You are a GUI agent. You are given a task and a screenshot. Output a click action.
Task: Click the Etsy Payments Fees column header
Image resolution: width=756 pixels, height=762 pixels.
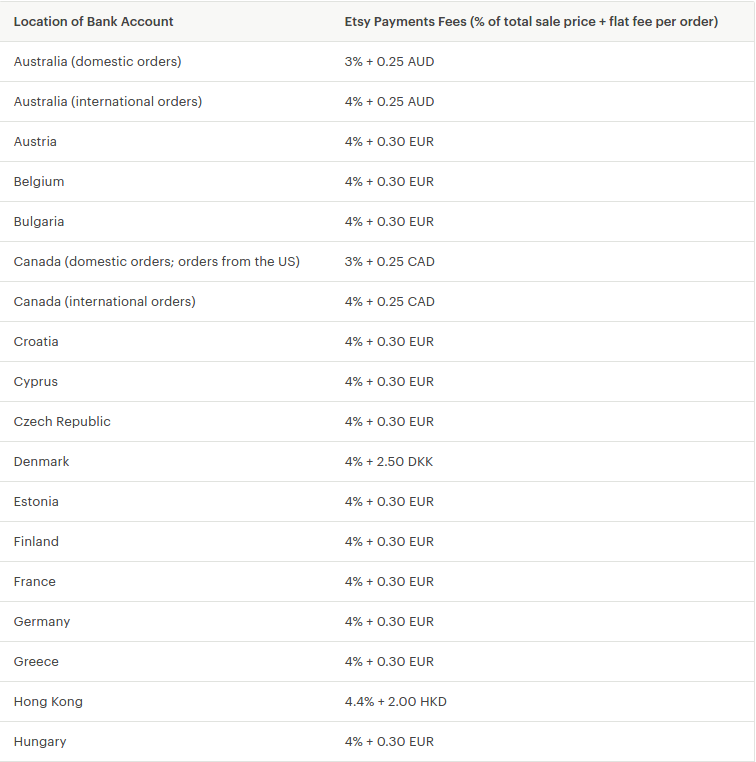531,21
